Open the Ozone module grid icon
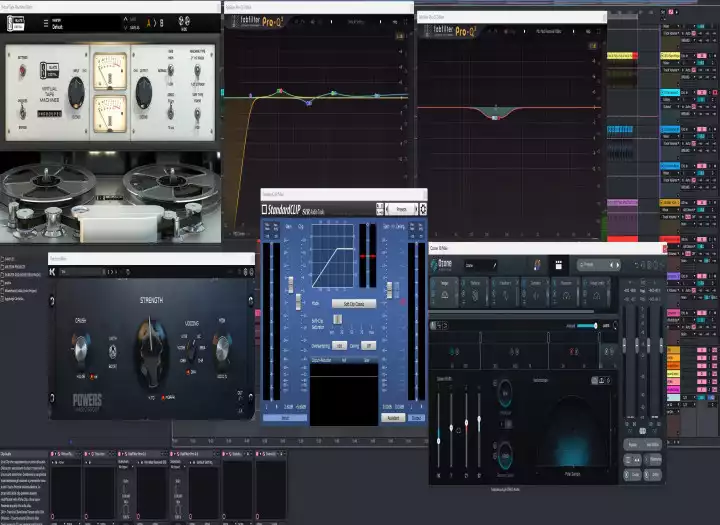This screenshot has height=525, width=720. click(x=558, y=265)
